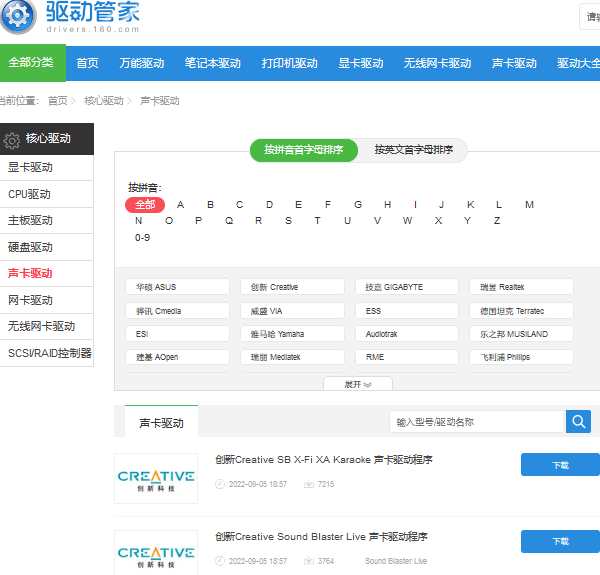
Task: Filter brands by 0-9
Action: point(142,238)
